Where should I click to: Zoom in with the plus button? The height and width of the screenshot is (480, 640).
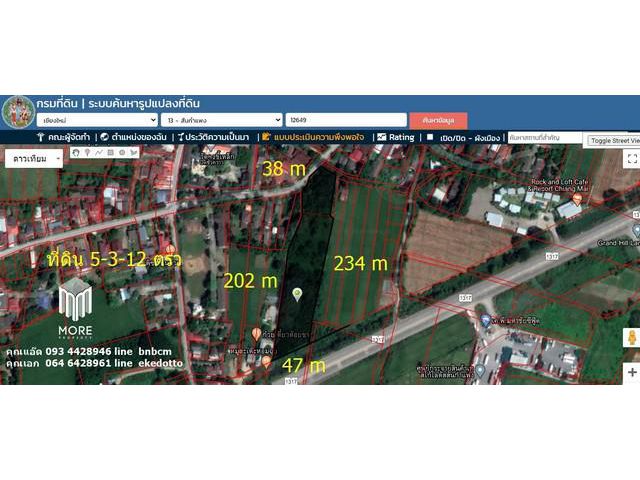click(x=631, y=372)
